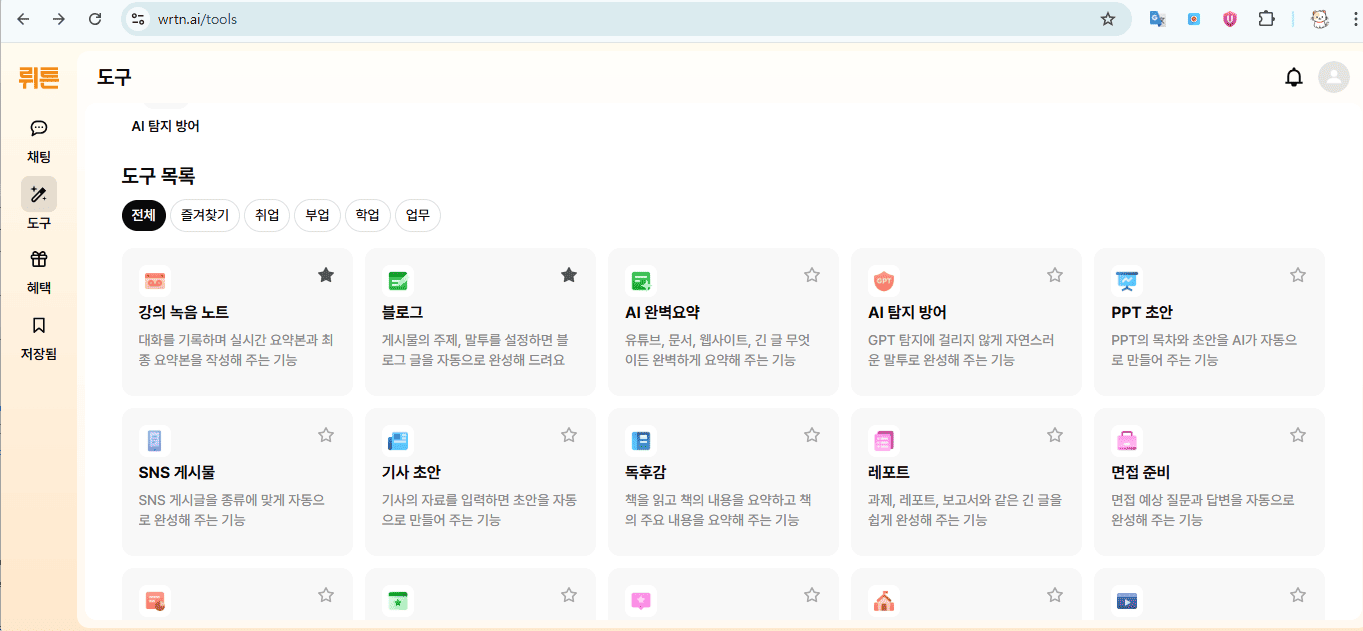The height and width of the screenshot is (631, 1363).
Task: Open the Chrome profile avatar in toolbar
Action: click(x=1319, y=19)
